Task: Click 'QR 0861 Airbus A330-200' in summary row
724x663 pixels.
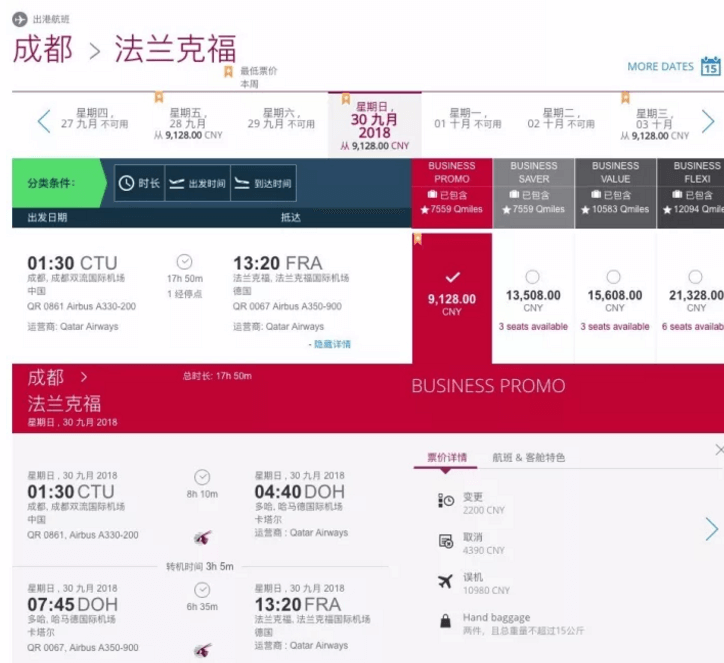Action: [81, 306]
